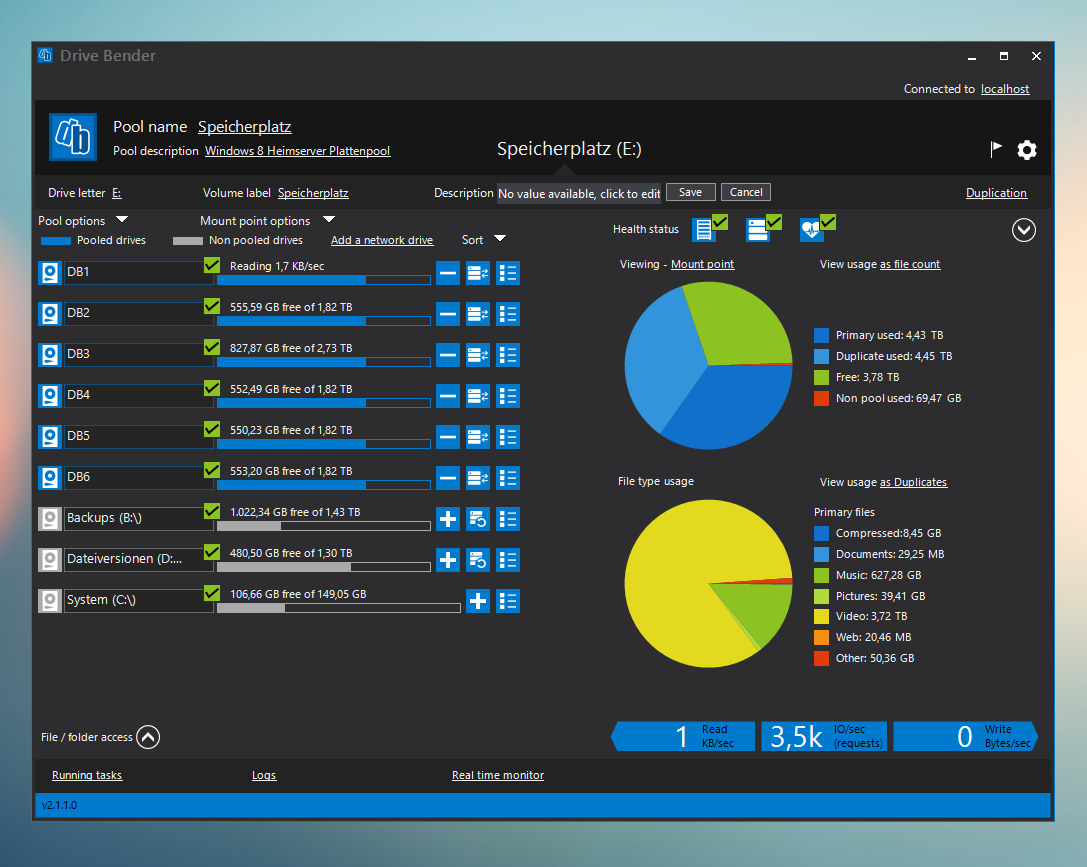Click the swap drive icon for DB2
This screenshot has height=867, width=1087.
pos(478,314)
